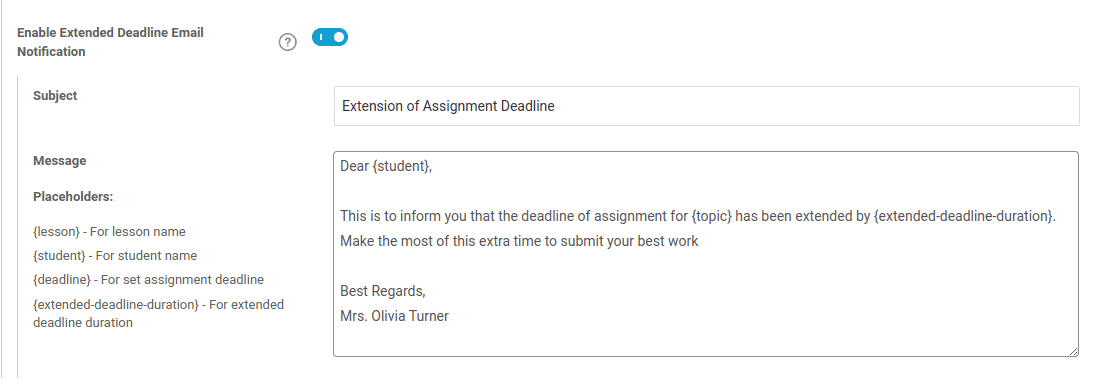Click into the Subject input field

click(706, 106)
